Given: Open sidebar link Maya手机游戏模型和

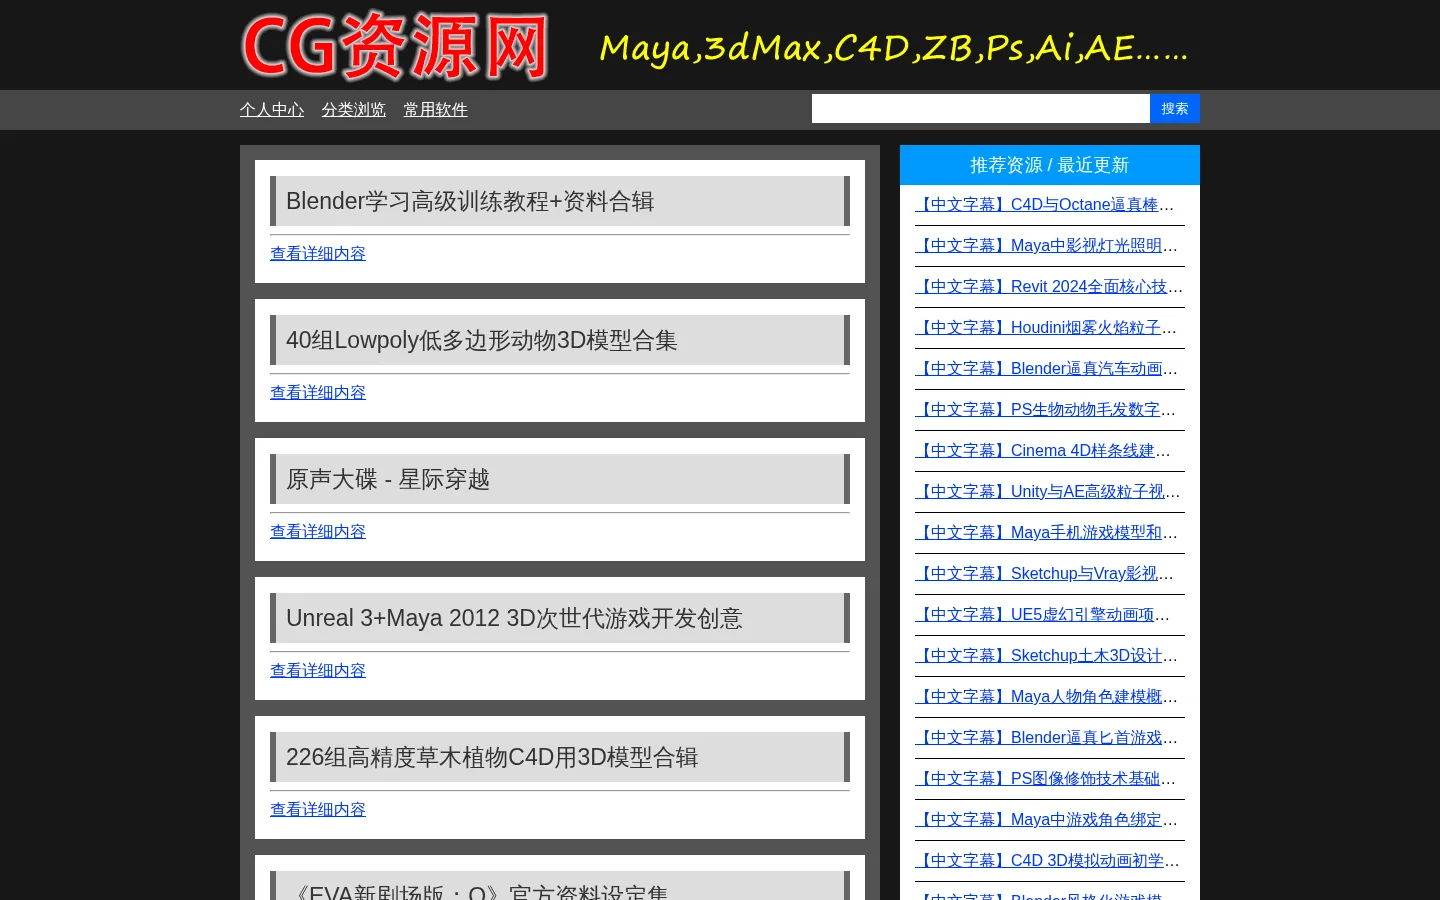Looking at the screenshot, I should 1047,533.
